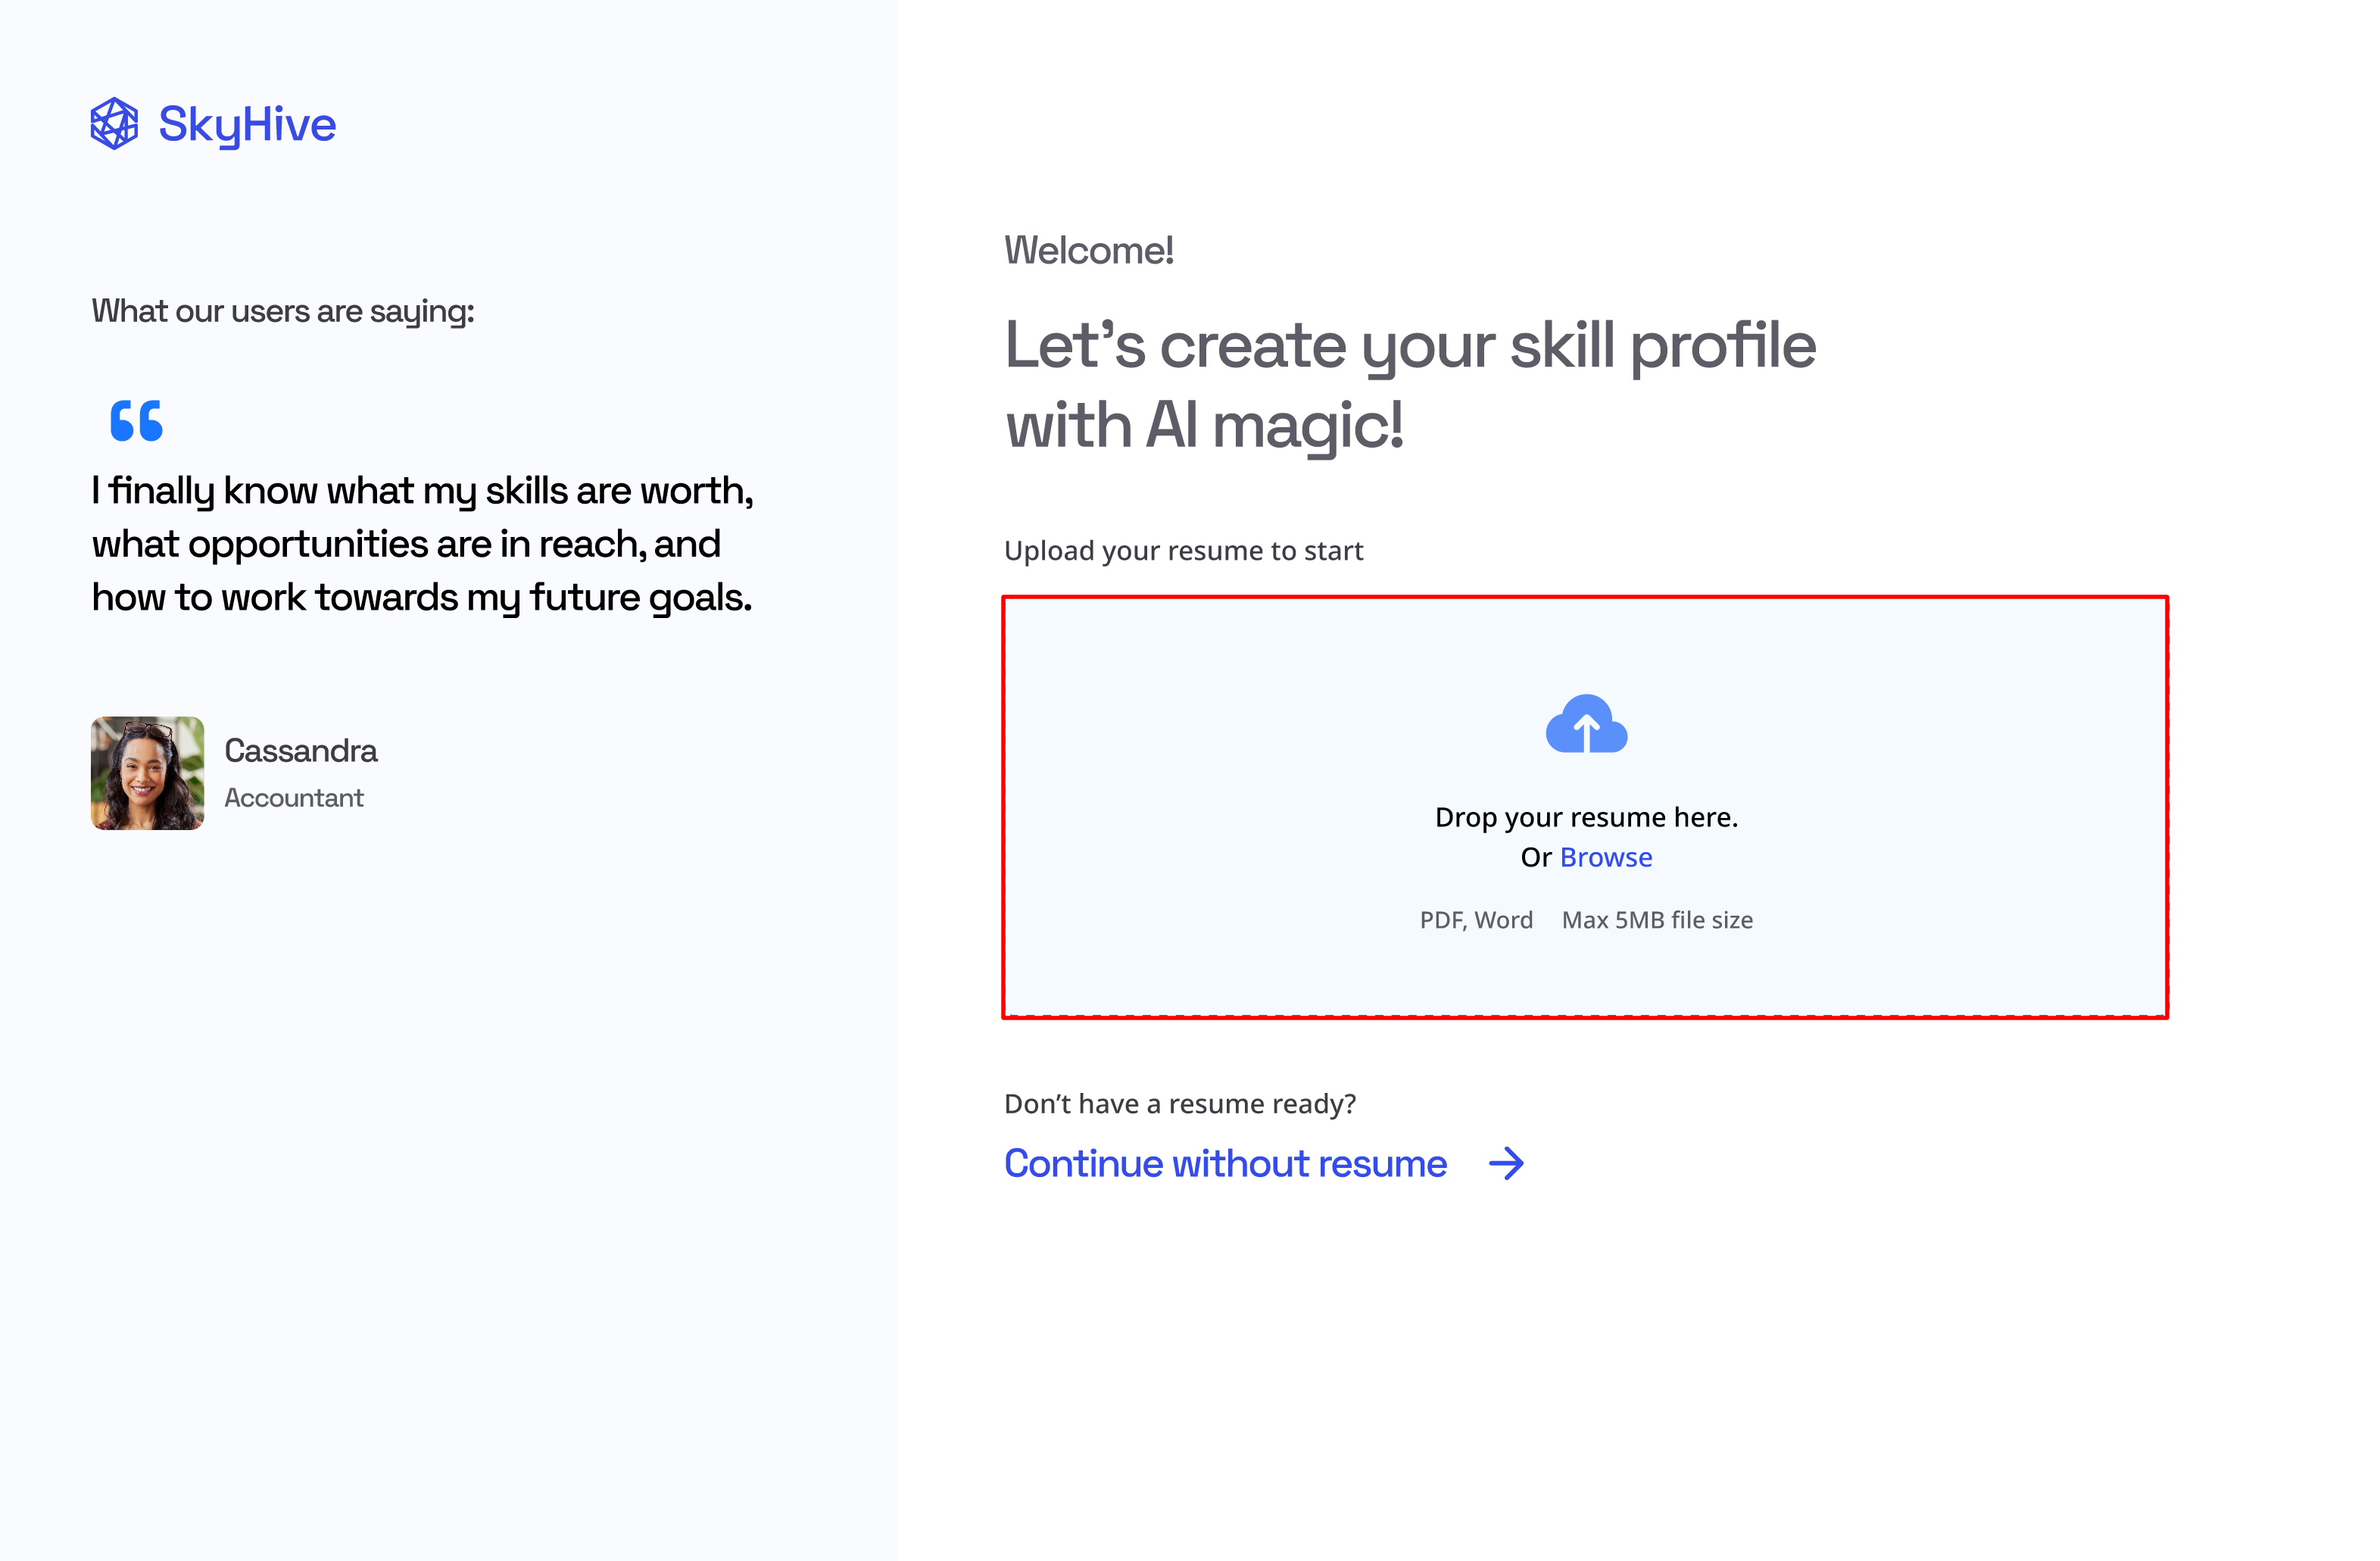Image resolution: width=2380 pixels, height=1561 pixels.
Task: Click the Continue without resume link
Action: [1225, 1164]
